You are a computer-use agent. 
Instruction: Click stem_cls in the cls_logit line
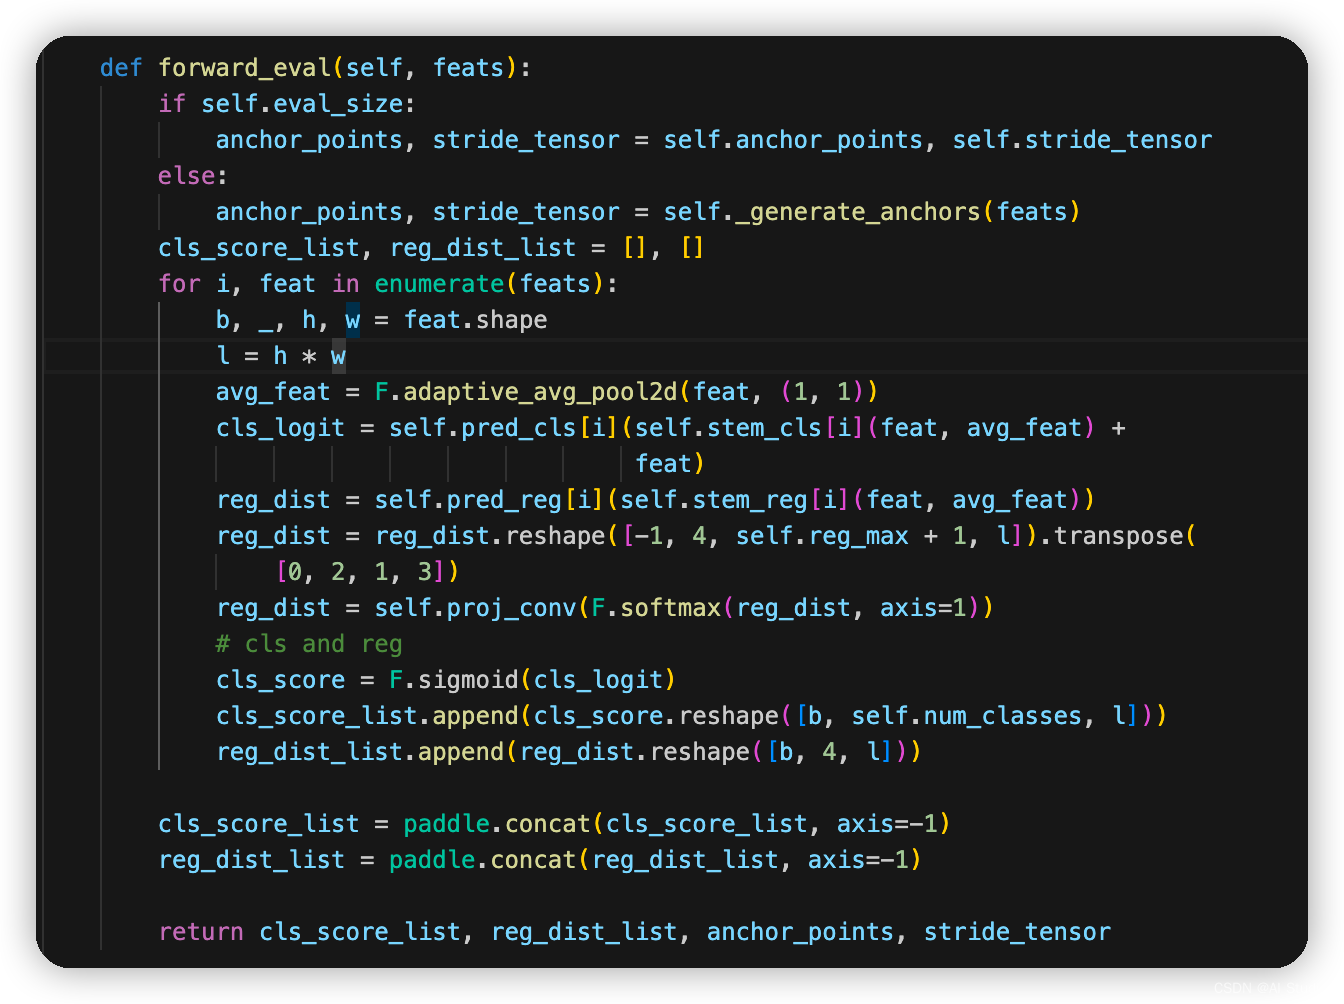(x=765, y=428)
